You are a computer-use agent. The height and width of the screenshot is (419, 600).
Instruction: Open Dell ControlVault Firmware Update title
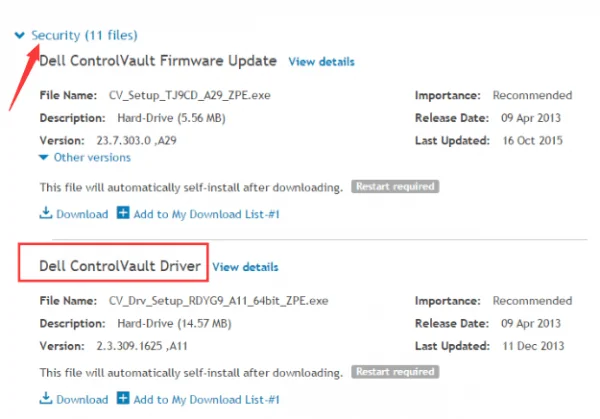(x=158, y=61)
